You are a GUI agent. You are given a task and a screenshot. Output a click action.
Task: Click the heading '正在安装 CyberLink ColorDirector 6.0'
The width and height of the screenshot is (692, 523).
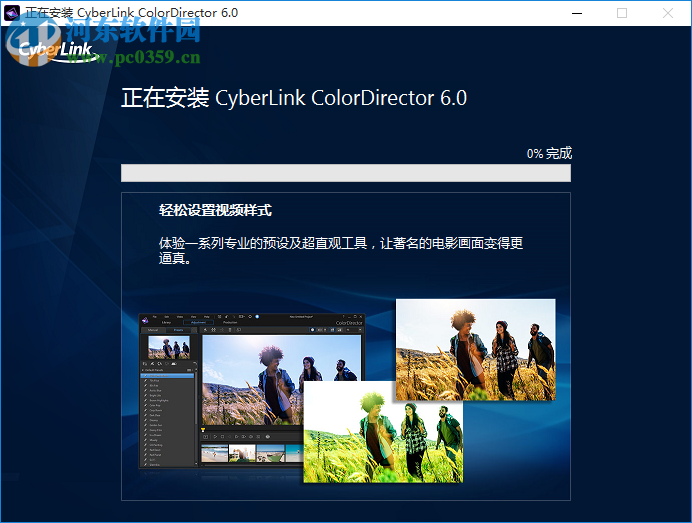click(x=294, y=98)
